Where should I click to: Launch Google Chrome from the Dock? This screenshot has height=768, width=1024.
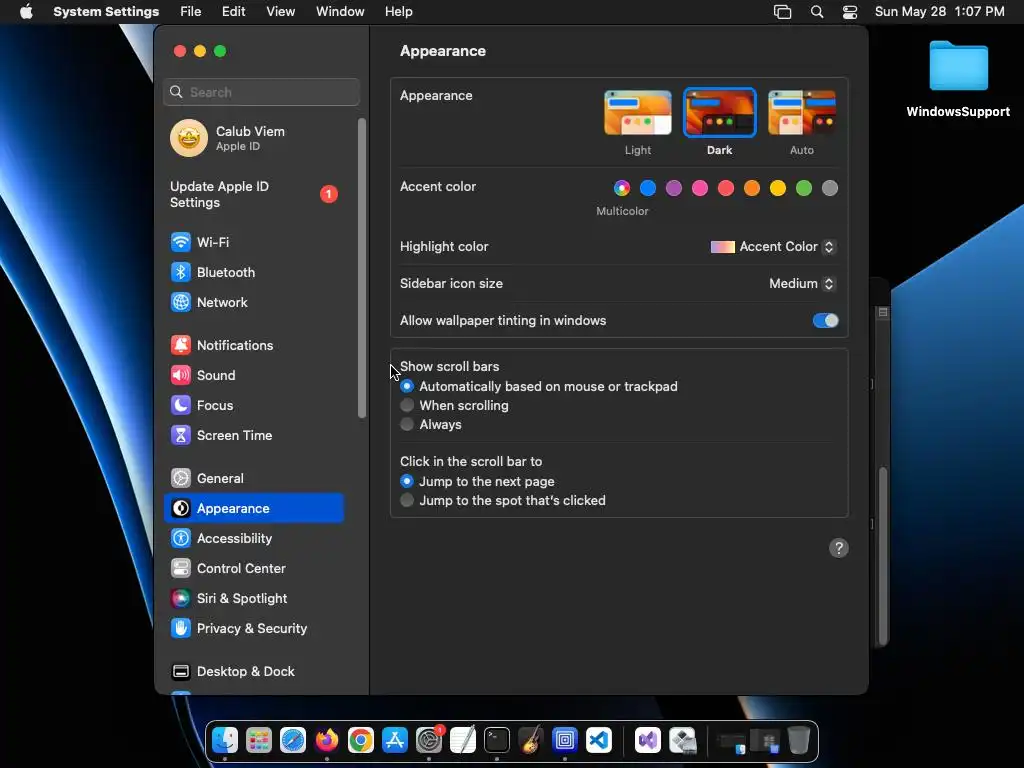[x=360, y=741]
